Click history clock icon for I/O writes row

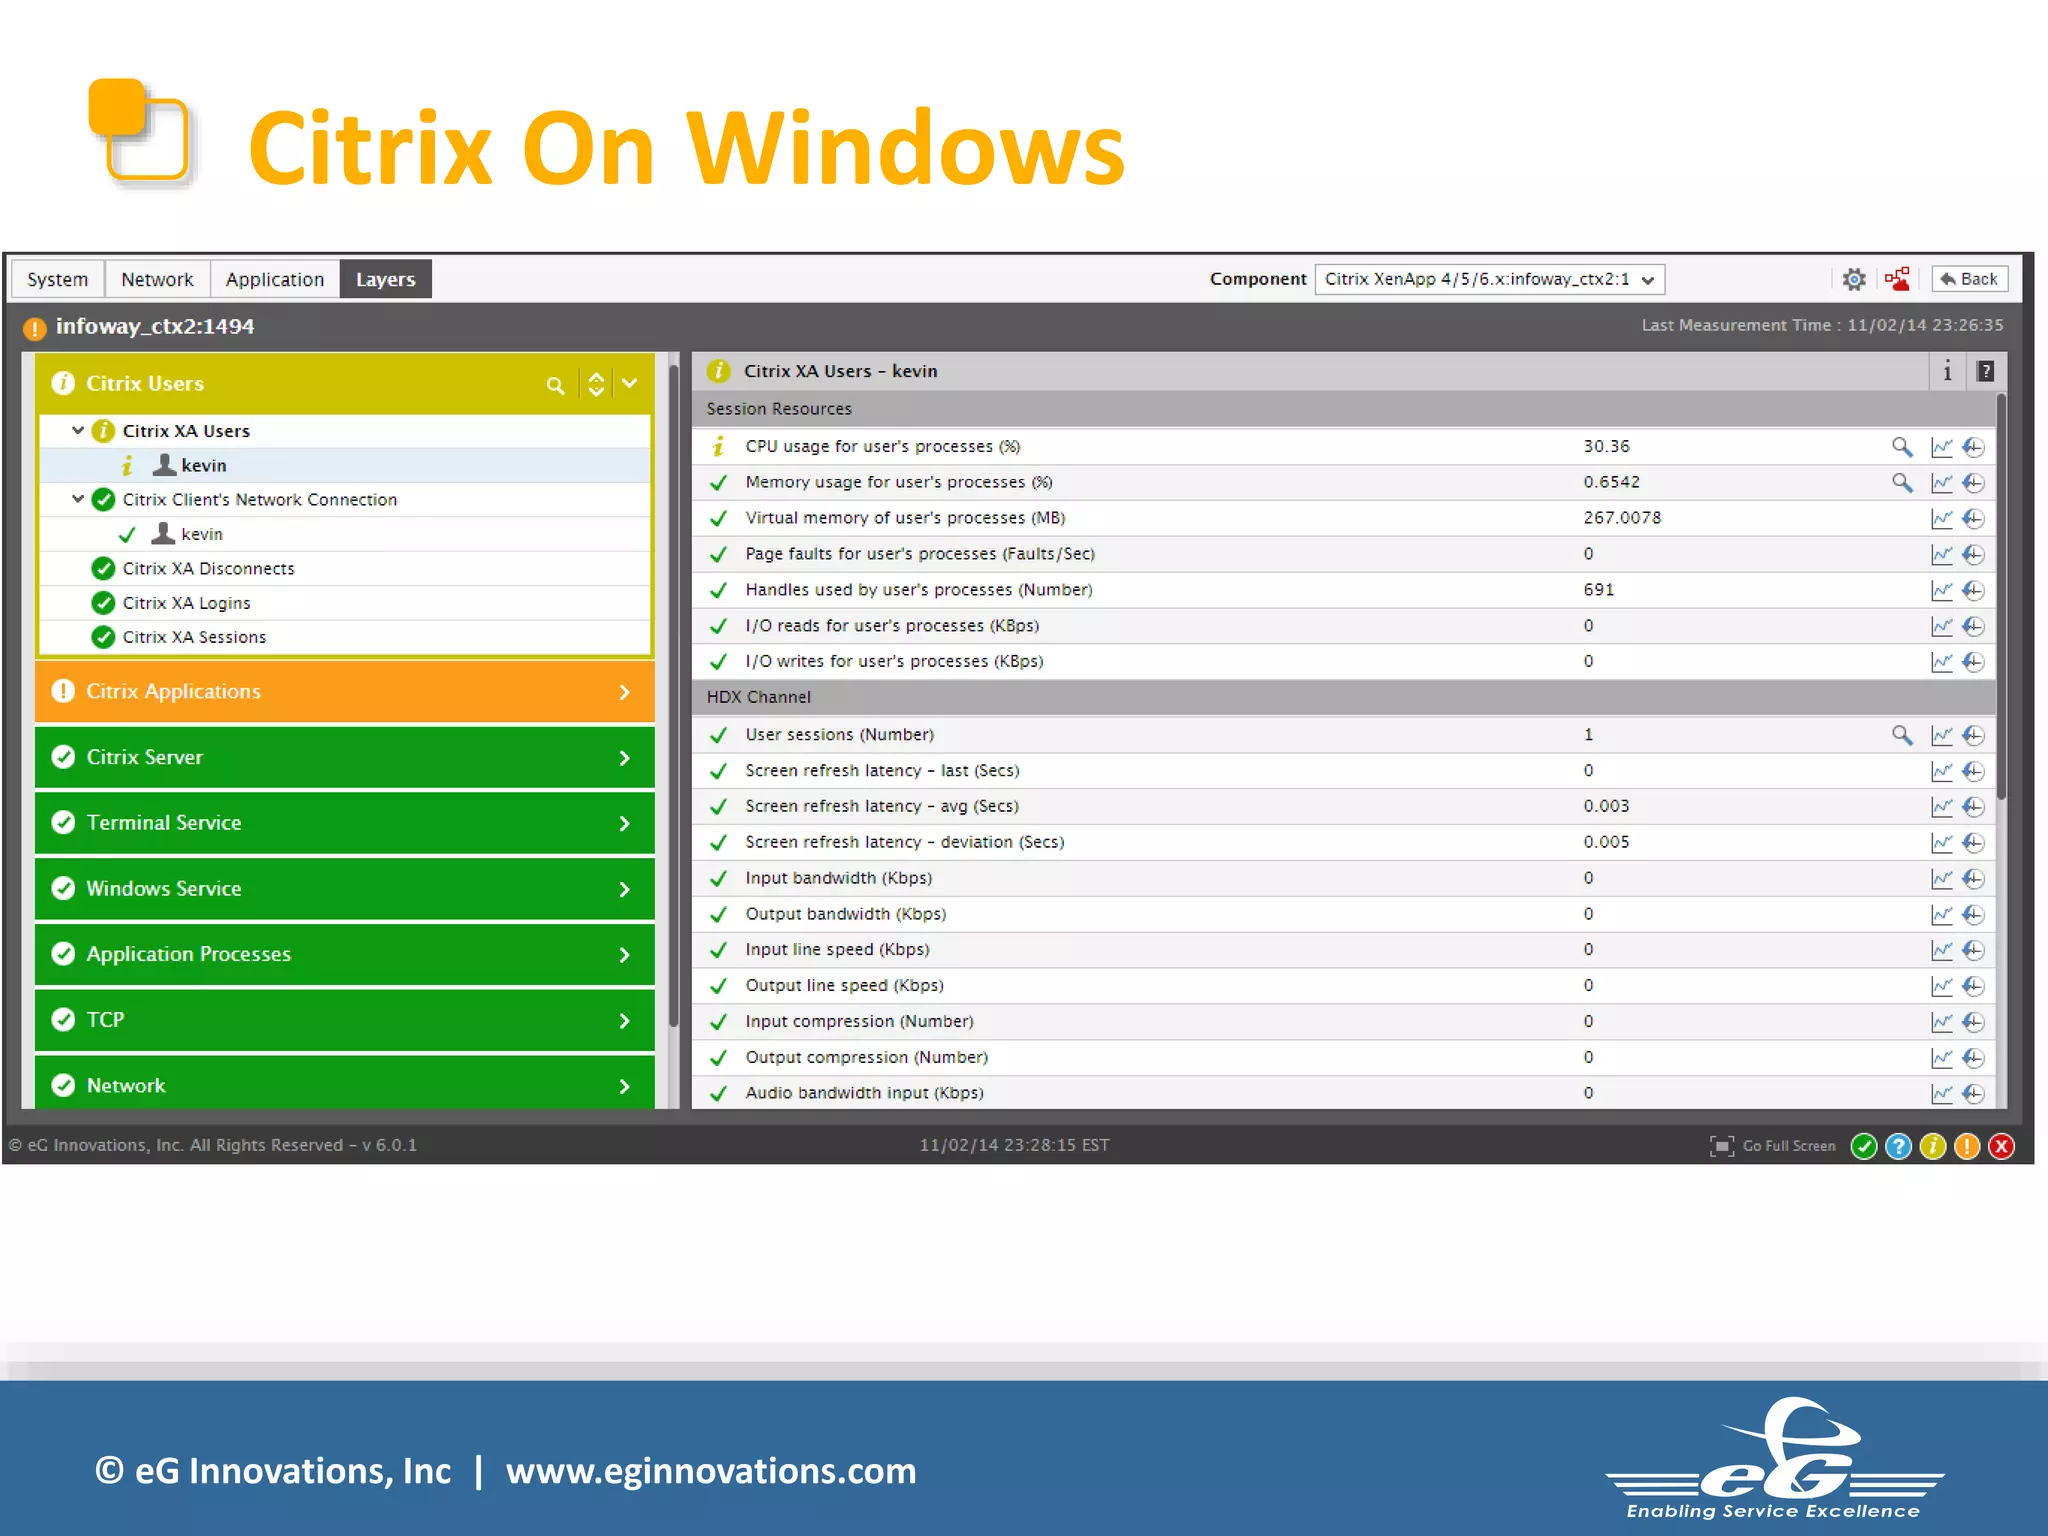coord(1973,662)
